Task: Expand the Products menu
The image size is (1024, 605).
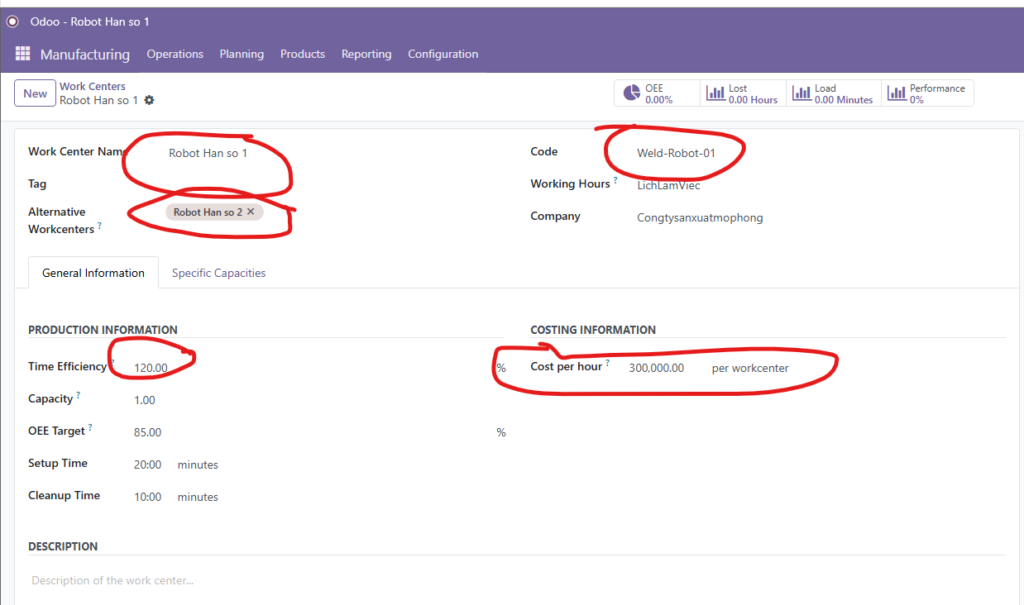Action: pos(302,54)
